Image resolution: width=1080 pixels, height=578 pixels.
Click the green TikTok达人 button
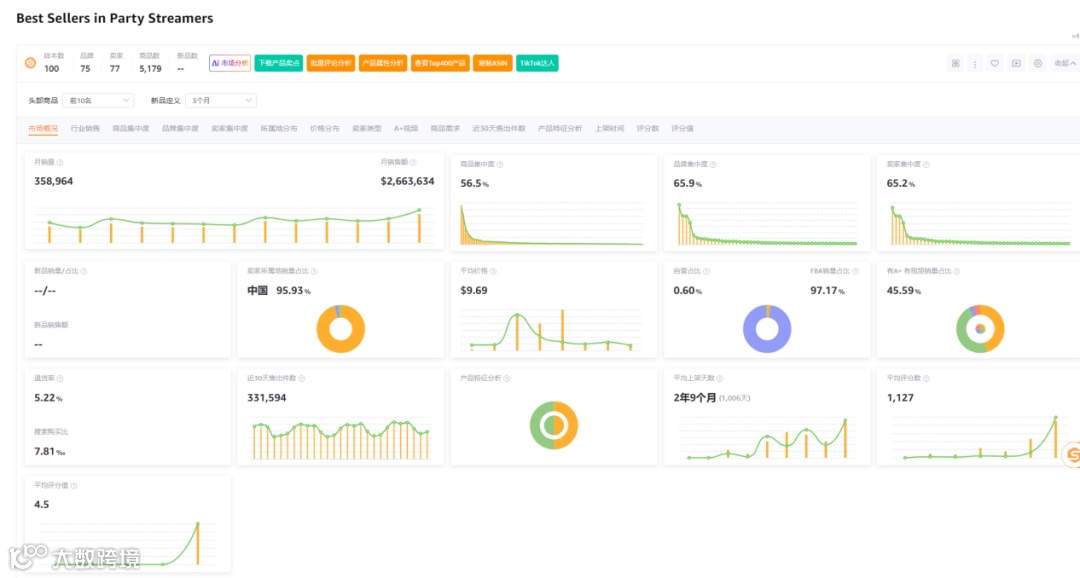click(x=537, y=63)
